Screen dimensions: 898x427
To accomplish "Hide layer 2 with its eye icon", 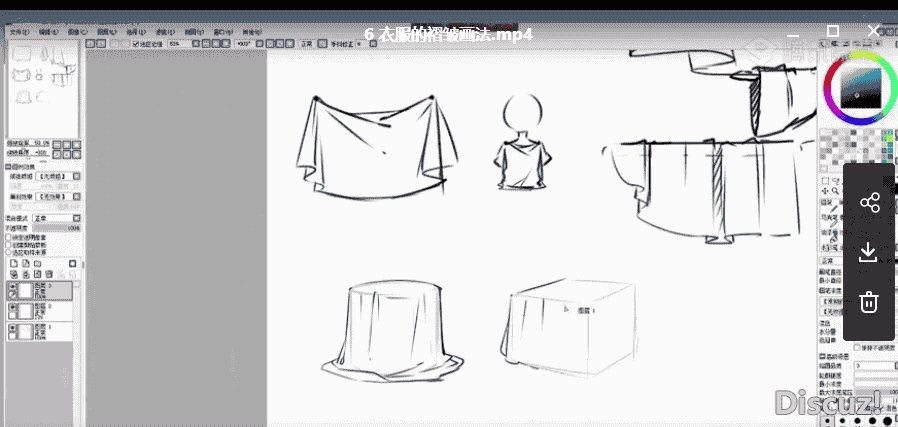I will tap(12, 307).
